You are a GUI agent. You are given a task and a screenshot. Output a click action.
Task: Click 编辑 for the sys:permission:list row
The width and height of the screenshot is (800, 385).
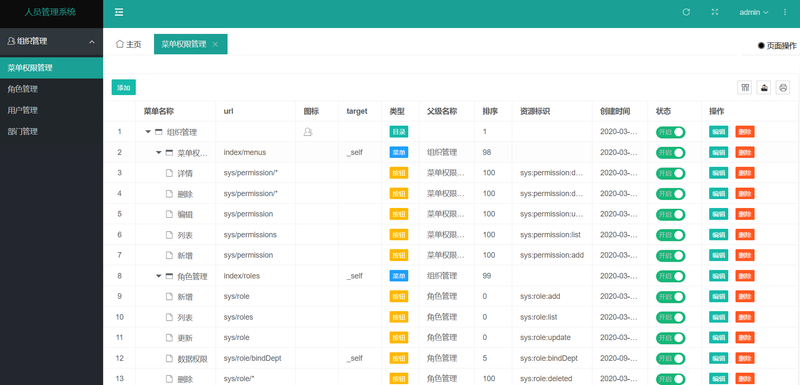(x=718, y=235)
